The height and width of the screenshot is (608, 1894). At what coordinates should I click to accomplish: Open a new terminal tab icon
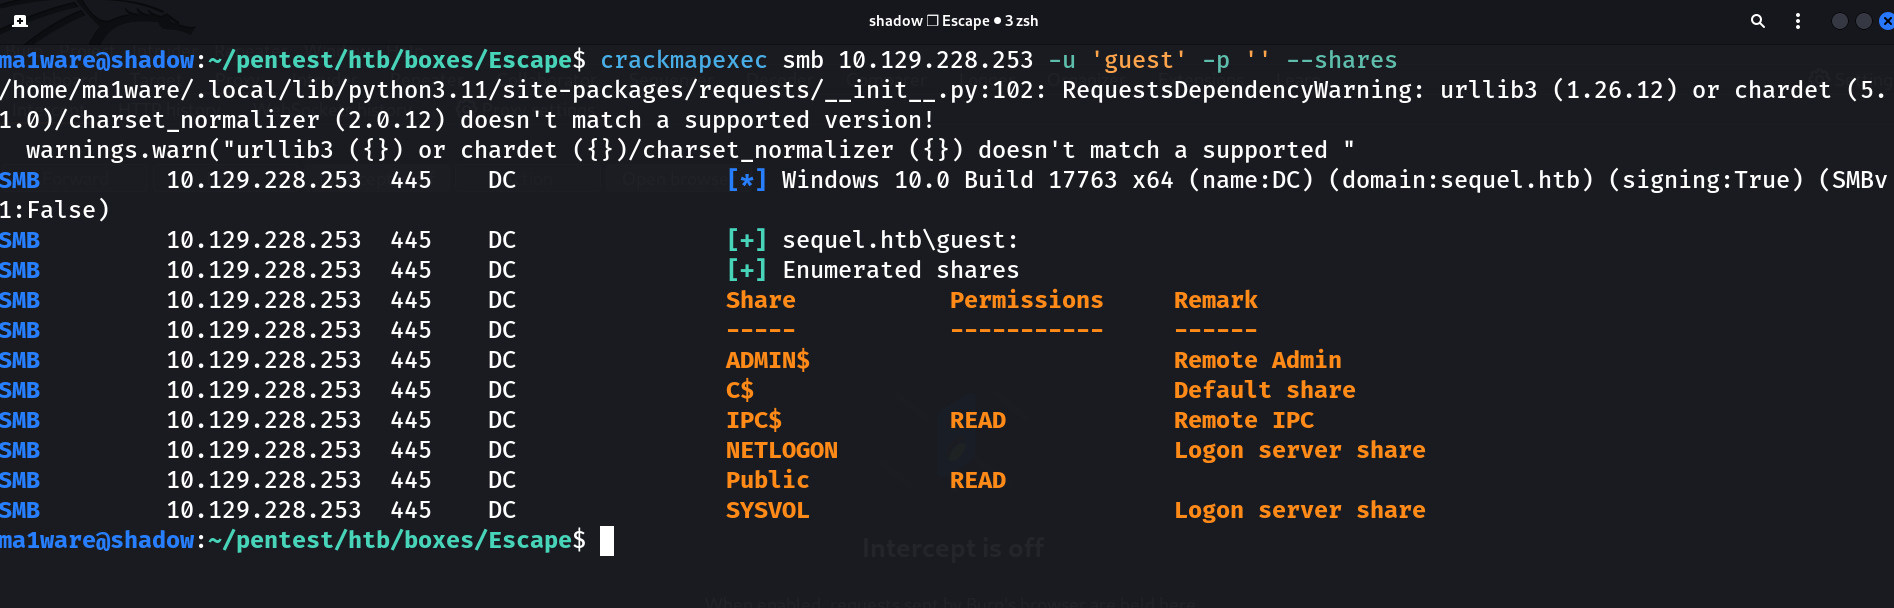point(19,20)
